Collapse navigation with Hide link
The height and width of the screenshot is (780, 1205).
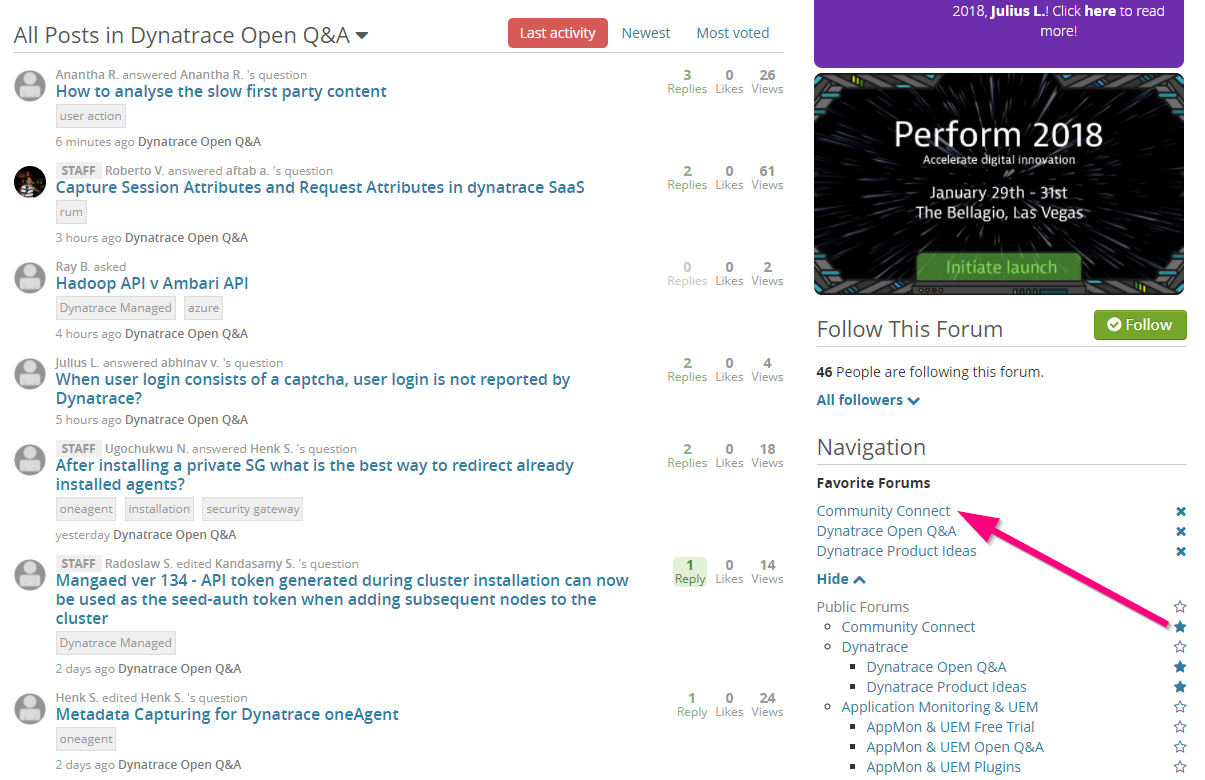click(841, 579)
